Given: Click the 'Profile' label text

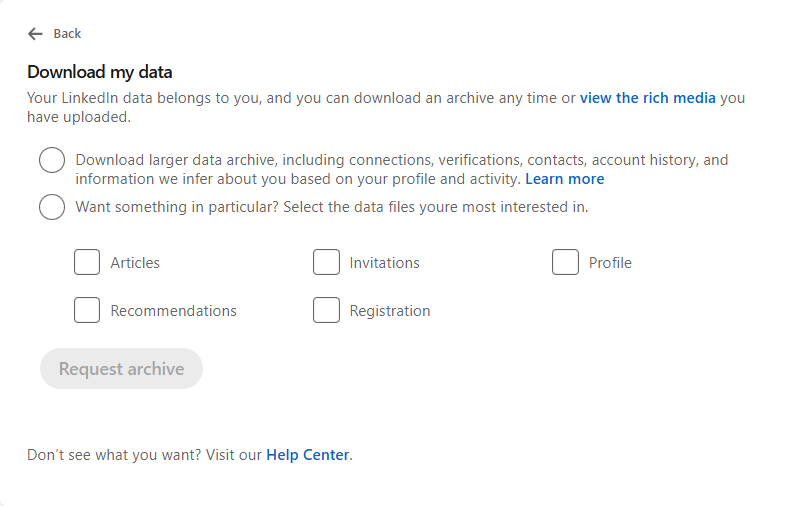Looking at the screenshot, I should [610, 263].
